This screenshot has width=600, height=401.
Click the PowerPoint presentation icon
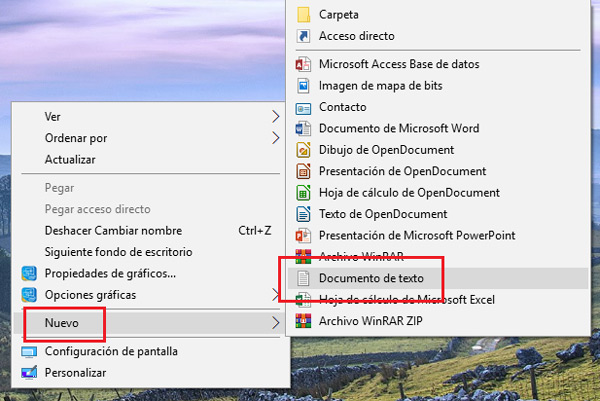point(303,235)
